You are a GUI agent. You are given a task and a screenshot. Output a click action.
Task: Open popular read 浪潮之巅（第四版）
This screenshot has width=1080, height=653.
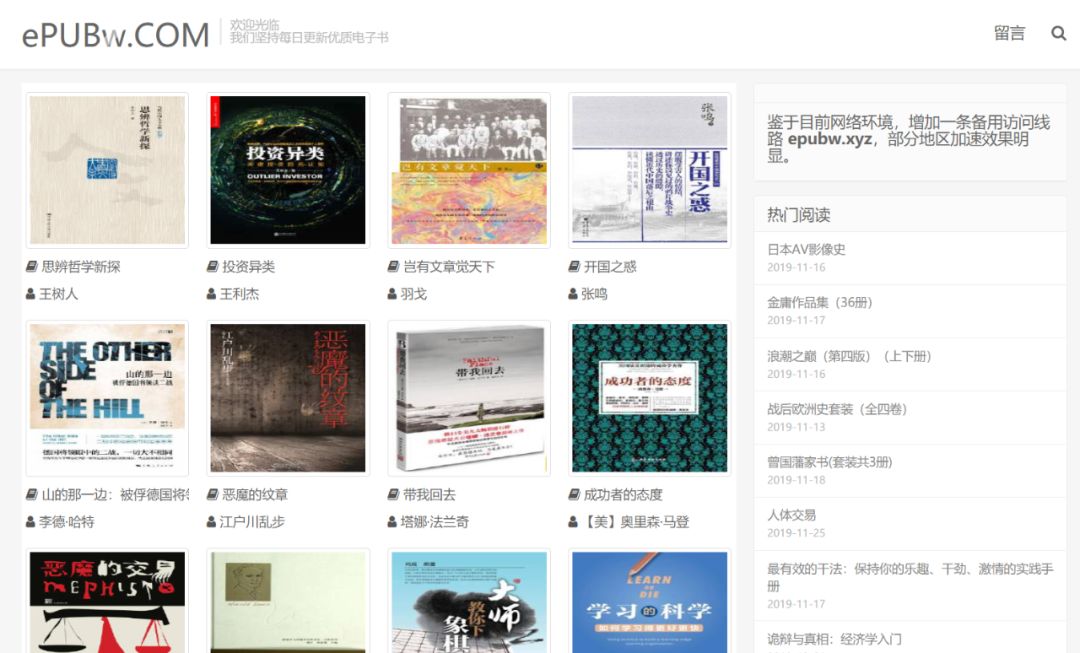tap(849, 356)
